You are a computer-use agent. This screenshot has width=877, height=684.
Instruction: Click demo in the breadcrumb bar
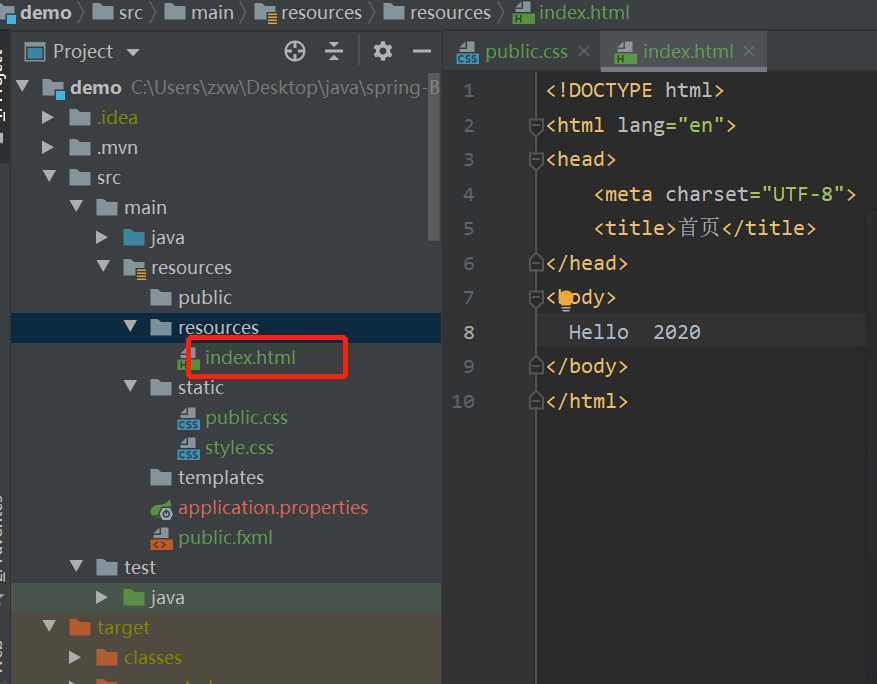click(45, 12)
